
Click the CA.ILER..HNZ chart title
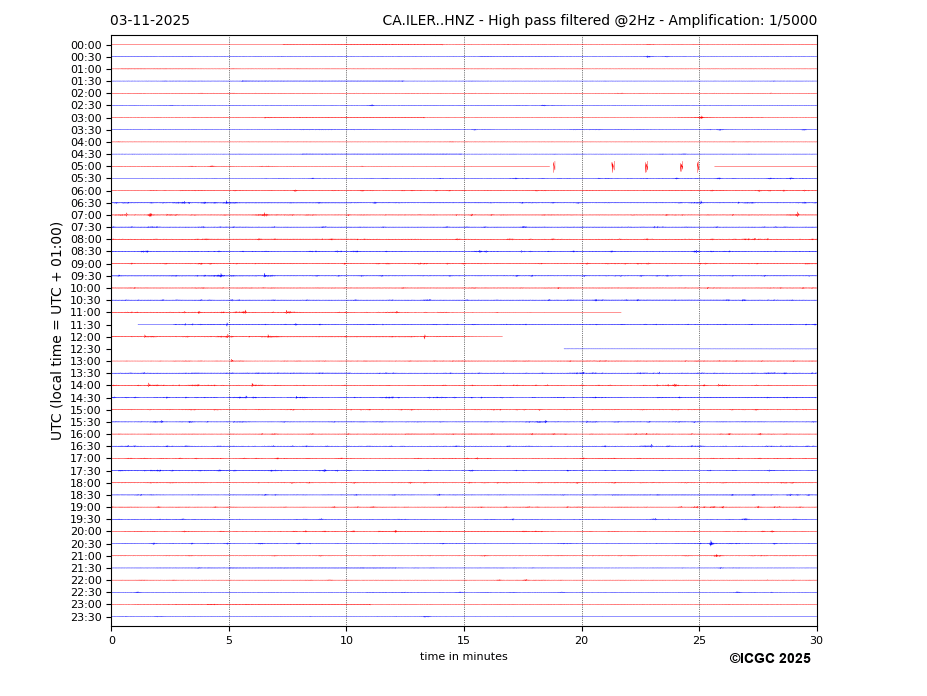599,21
